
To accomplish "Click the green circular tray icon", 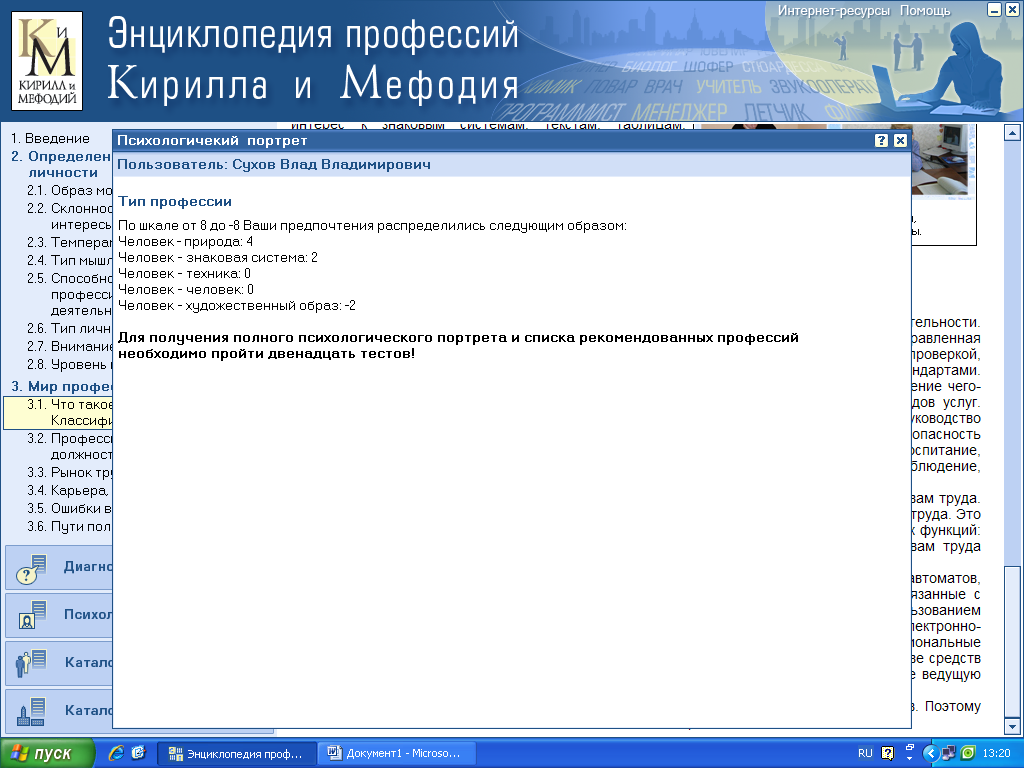I will click(968, 753).
